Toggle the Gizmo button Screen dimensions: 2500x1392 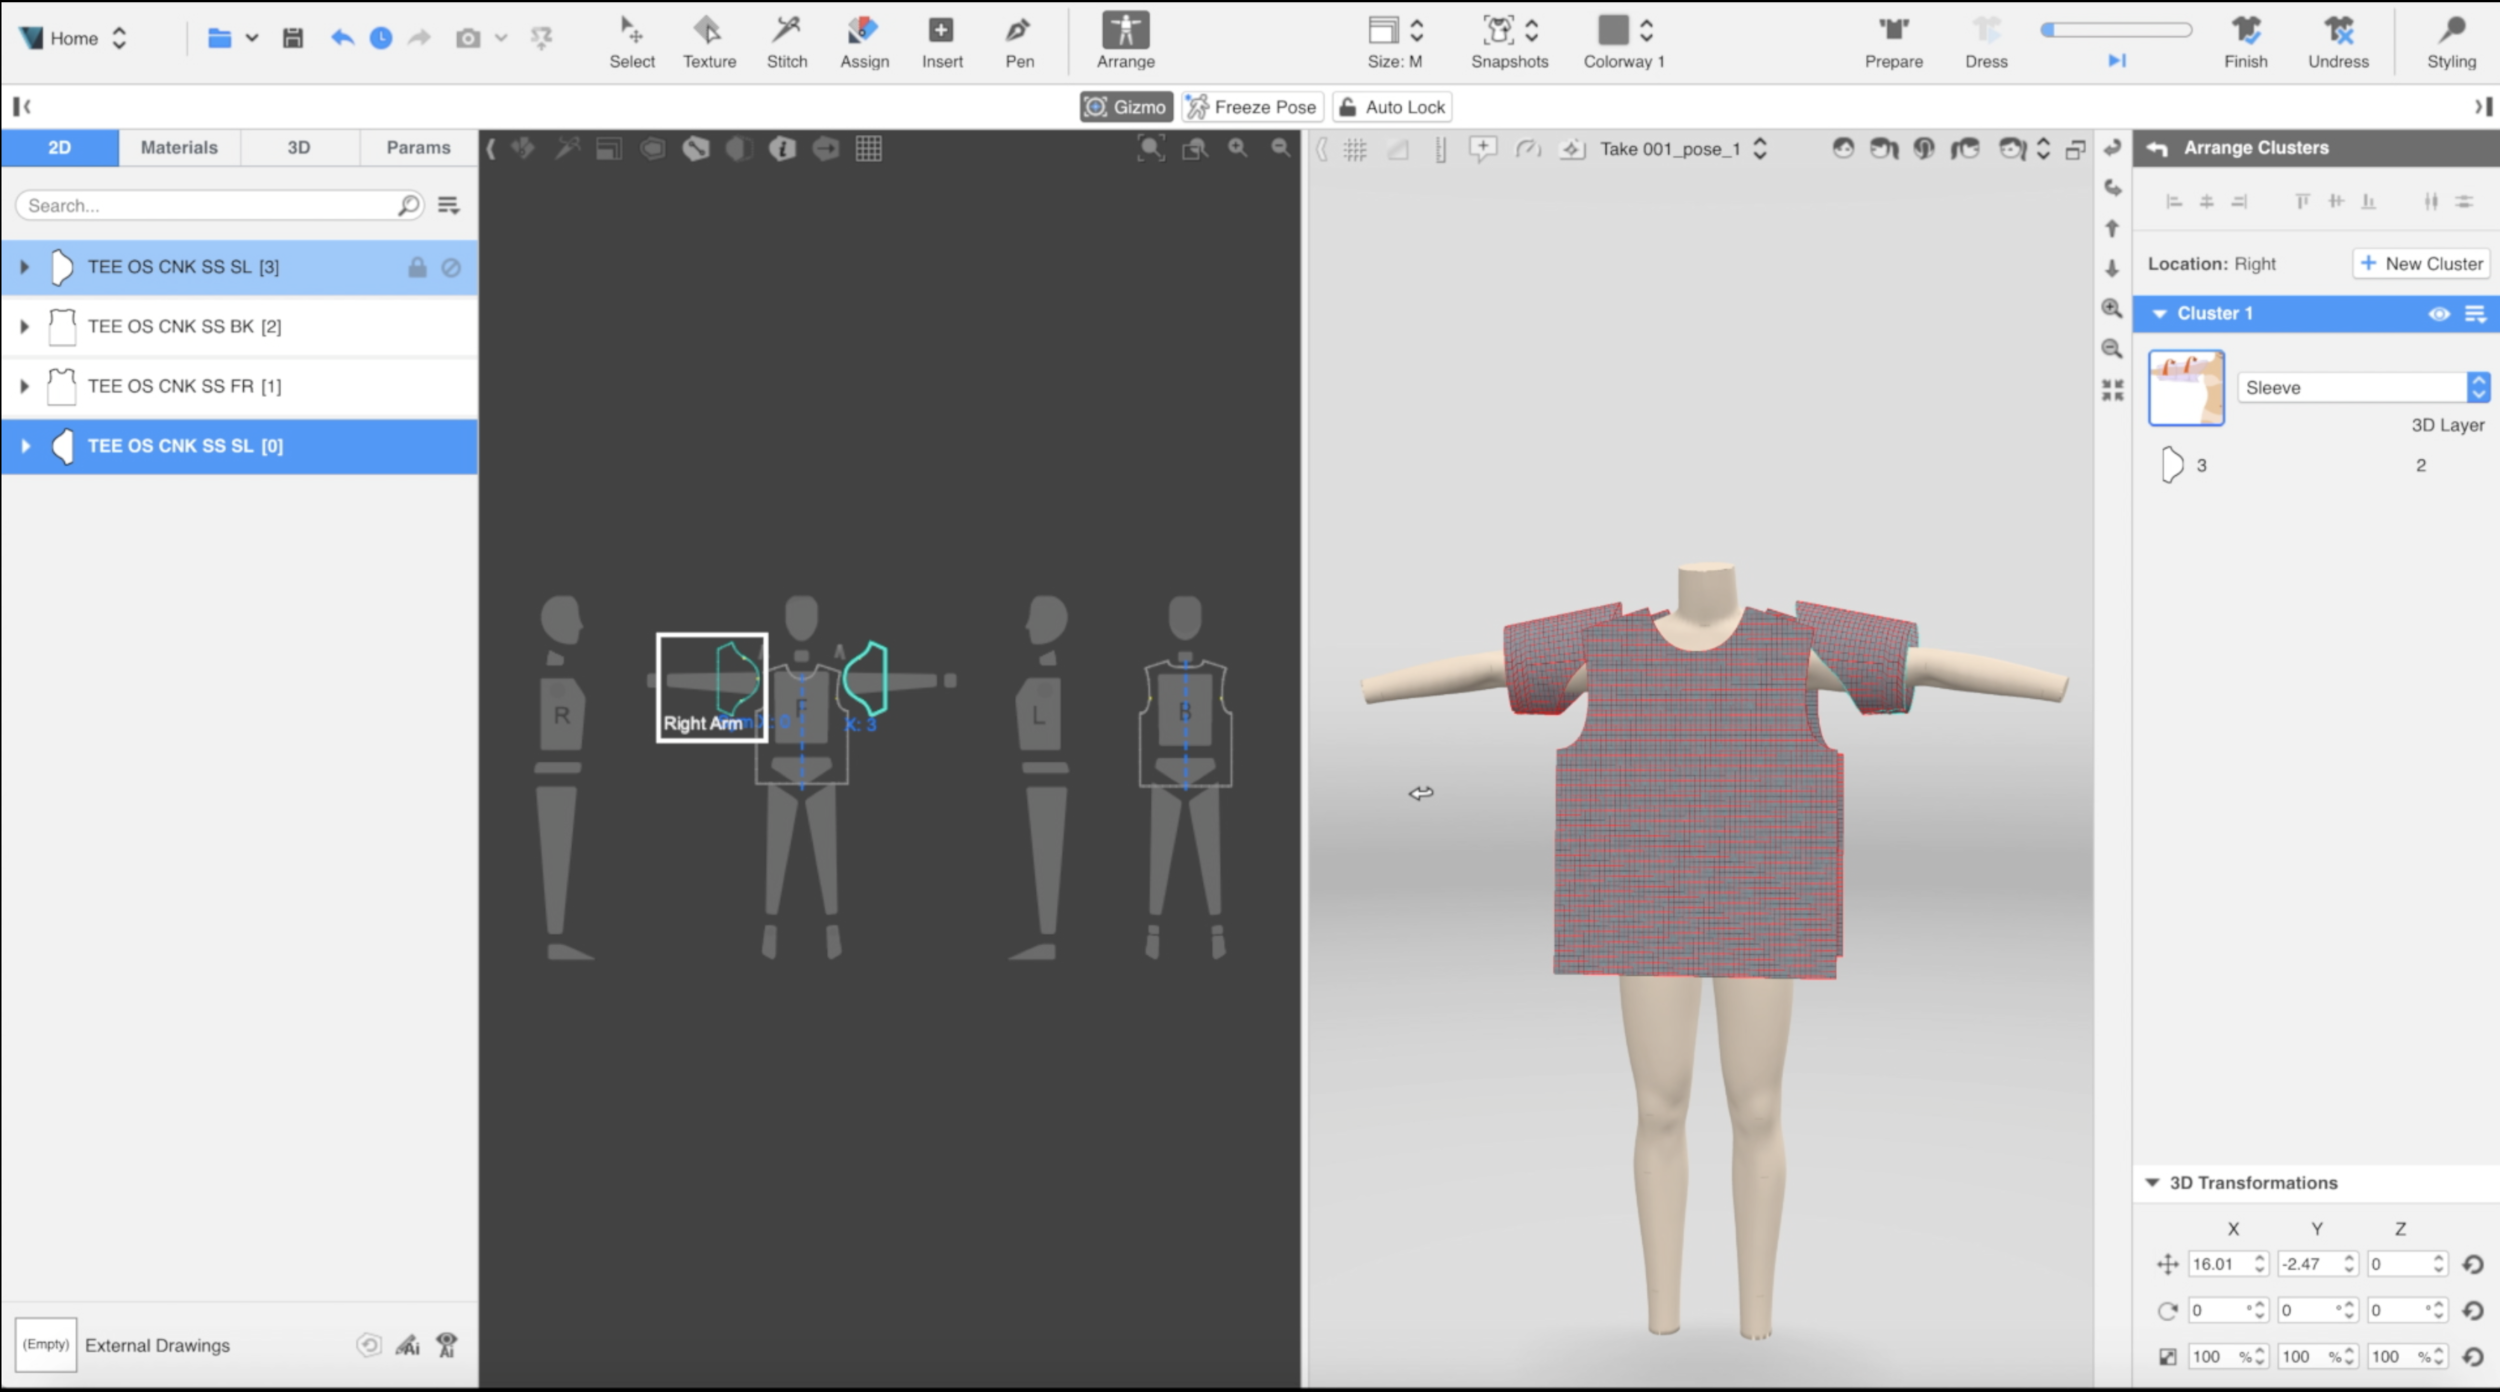pos(1126,107)
